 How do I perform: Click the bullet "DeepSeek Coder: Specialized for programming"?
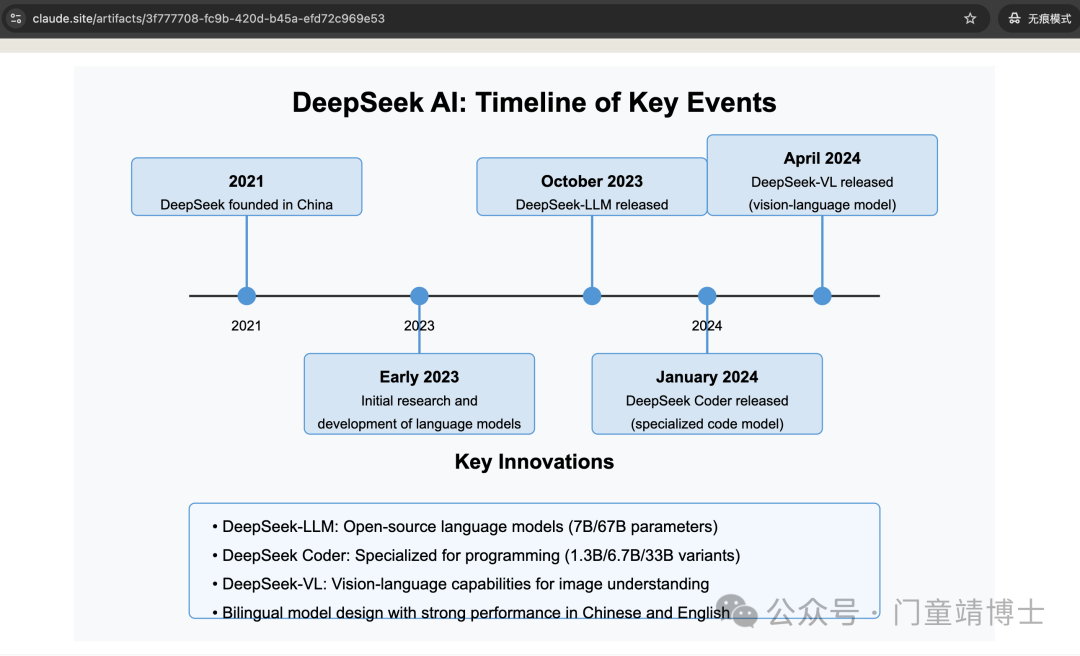click(x=476, y=555)
